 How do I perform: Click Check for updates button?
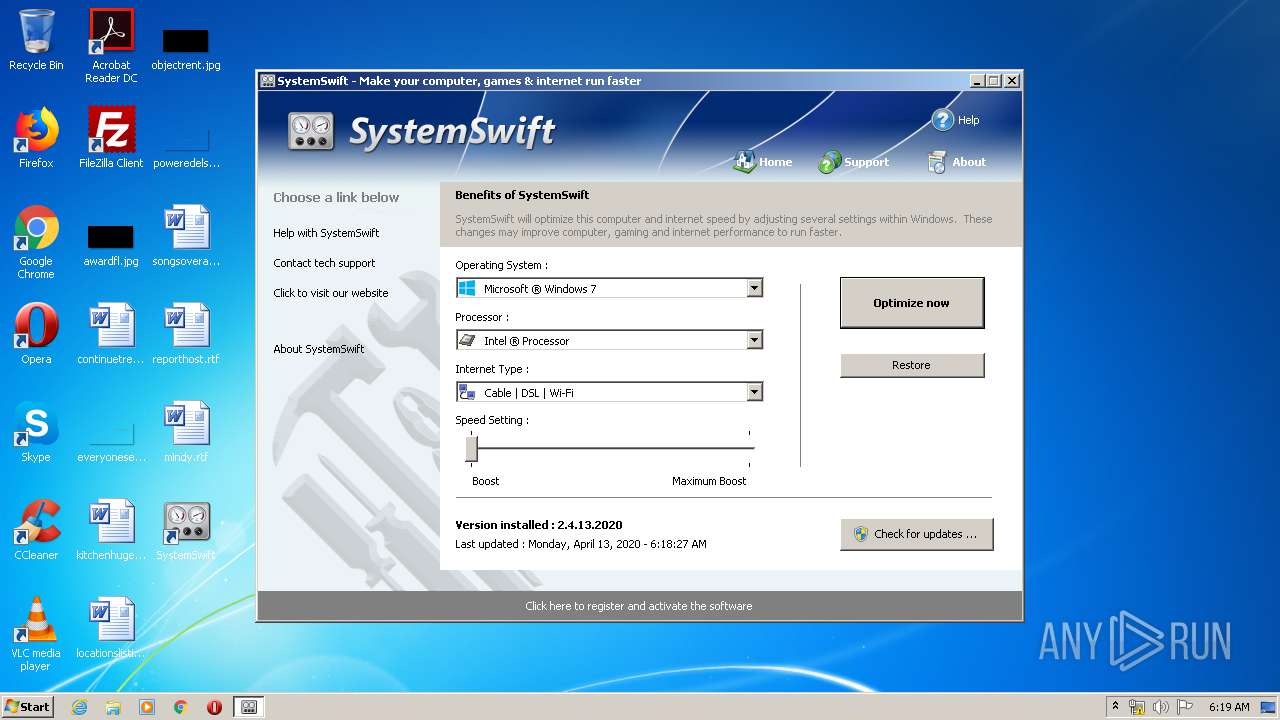916,534
